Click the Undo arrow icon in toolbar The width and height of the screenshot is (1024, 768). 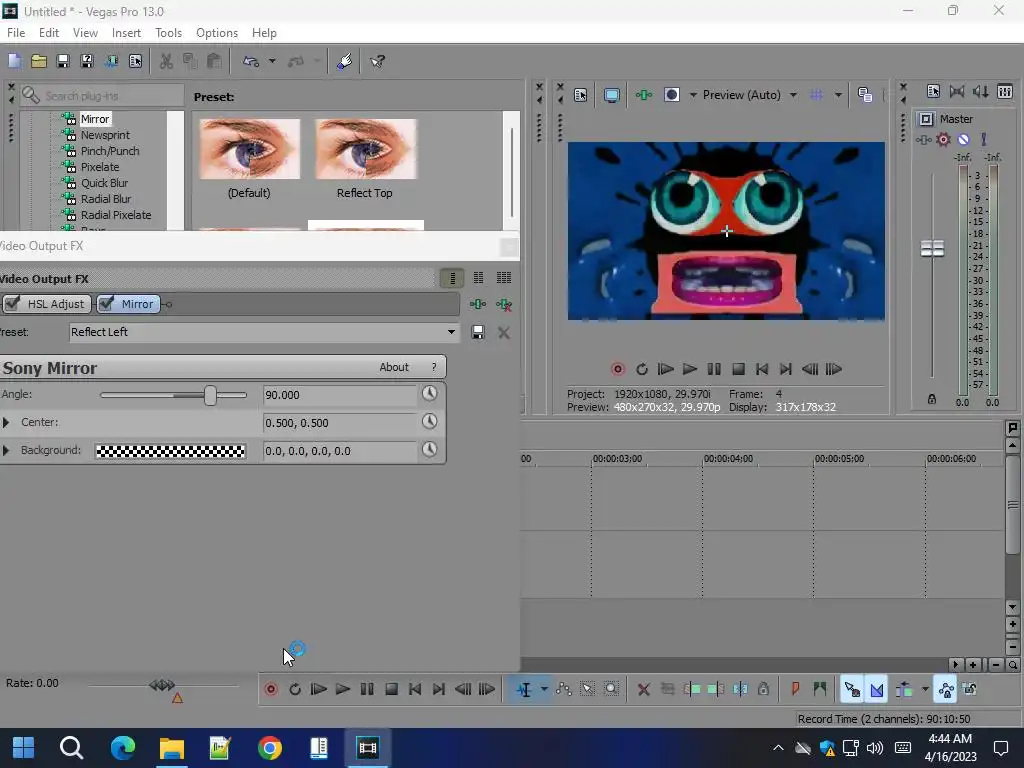coord(251,61)
